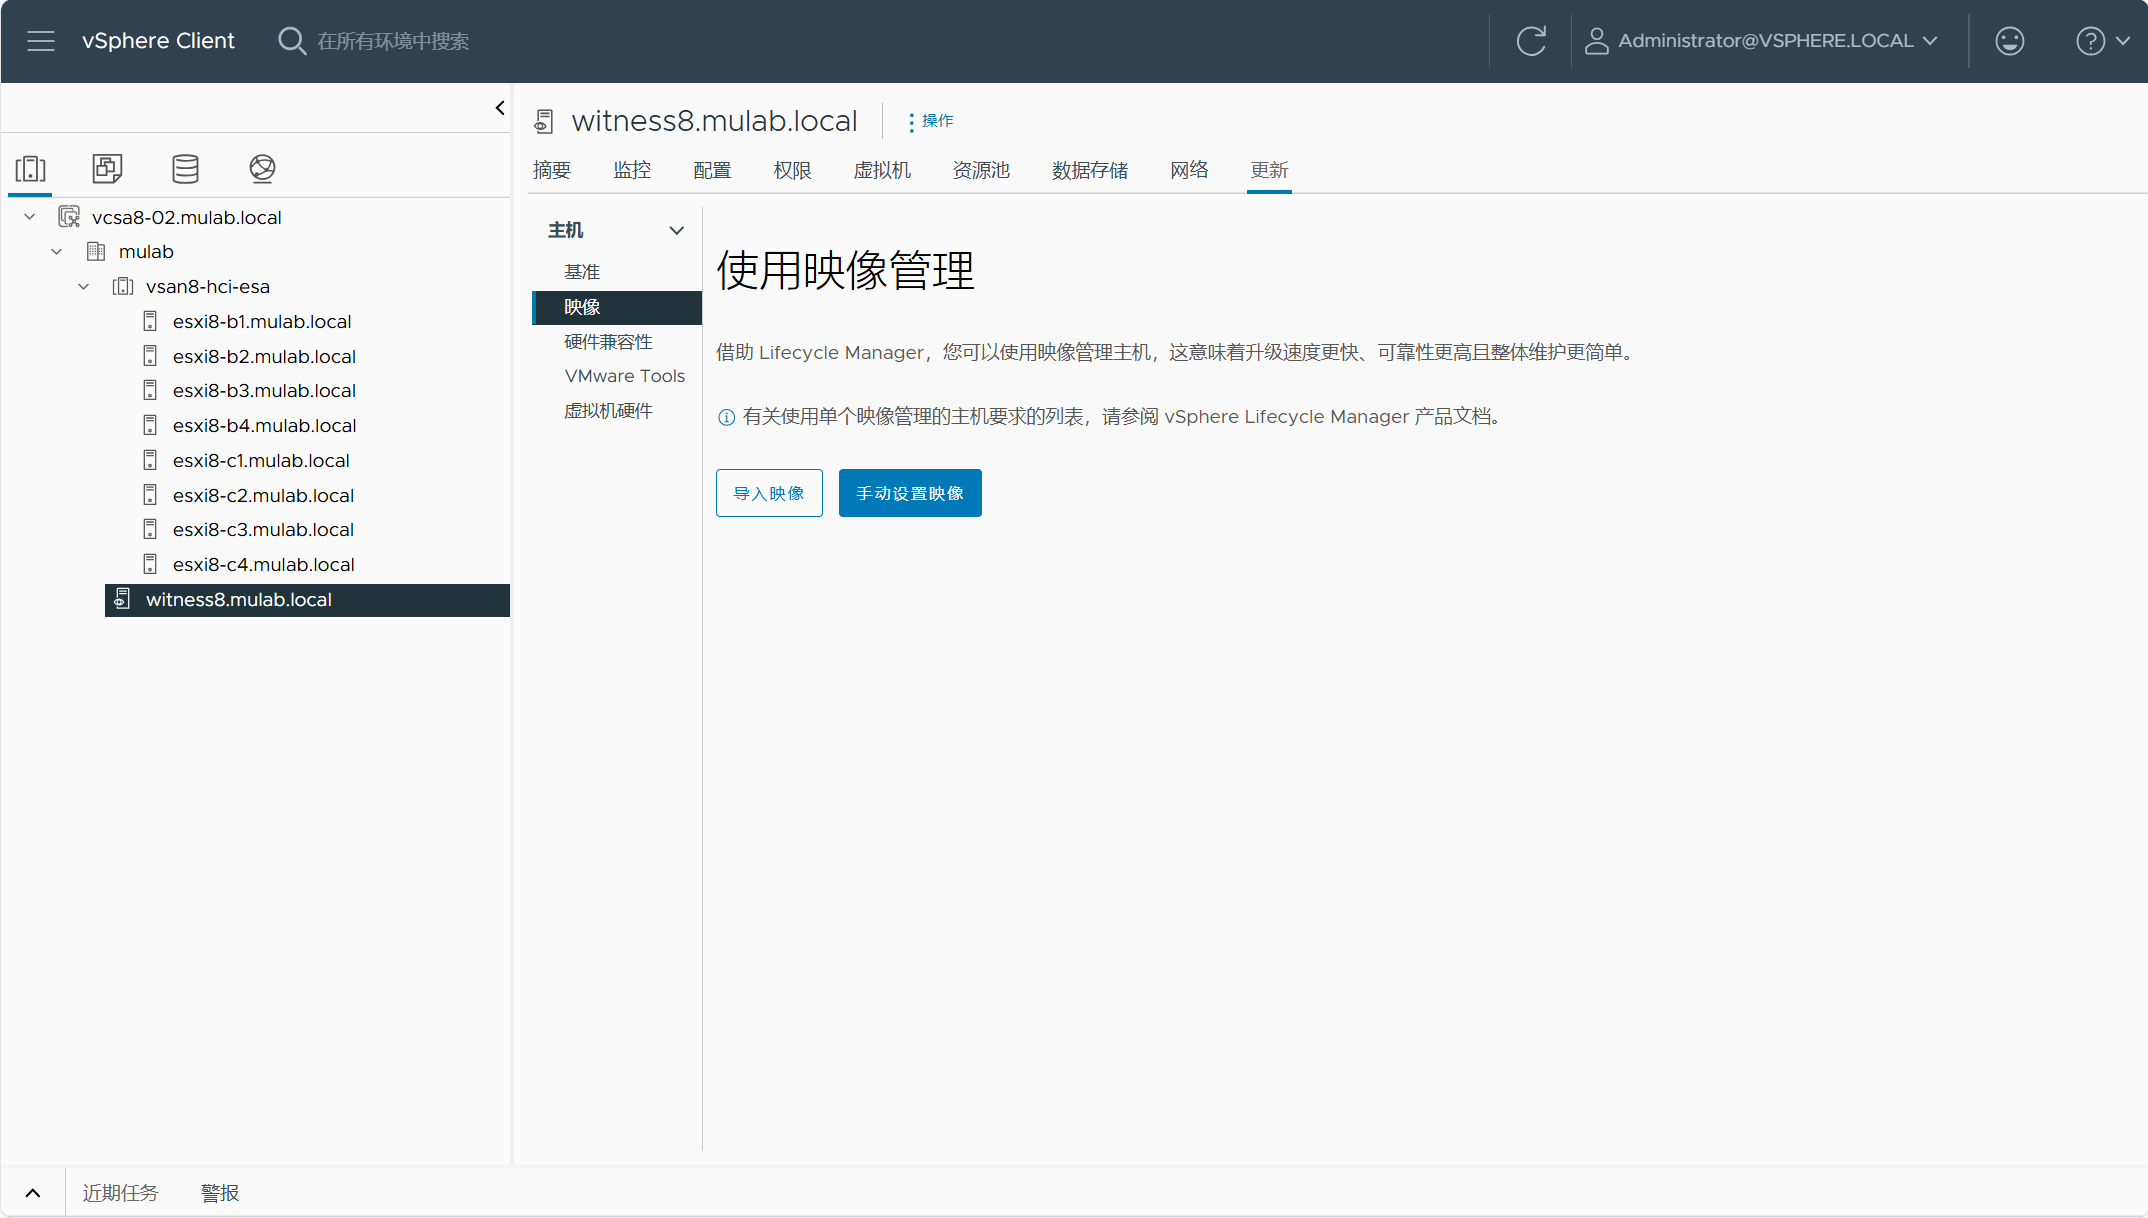Click the datacenter icon beside mulab
This screenshot has width=2148, height=1218.
coord(96,251)
